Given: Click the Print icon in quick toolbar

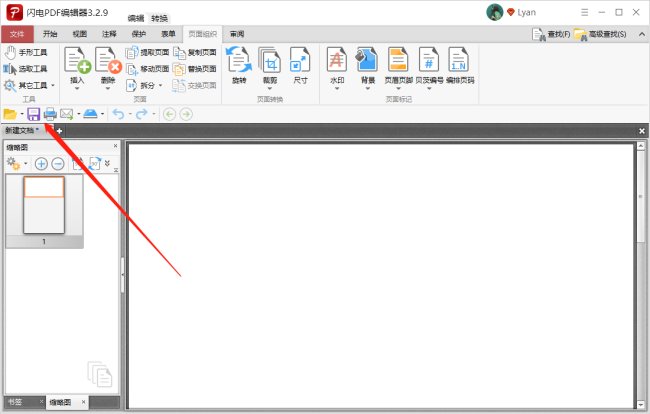Looking at the screenshot, I should pyautogui.click(x=50, y=114).
